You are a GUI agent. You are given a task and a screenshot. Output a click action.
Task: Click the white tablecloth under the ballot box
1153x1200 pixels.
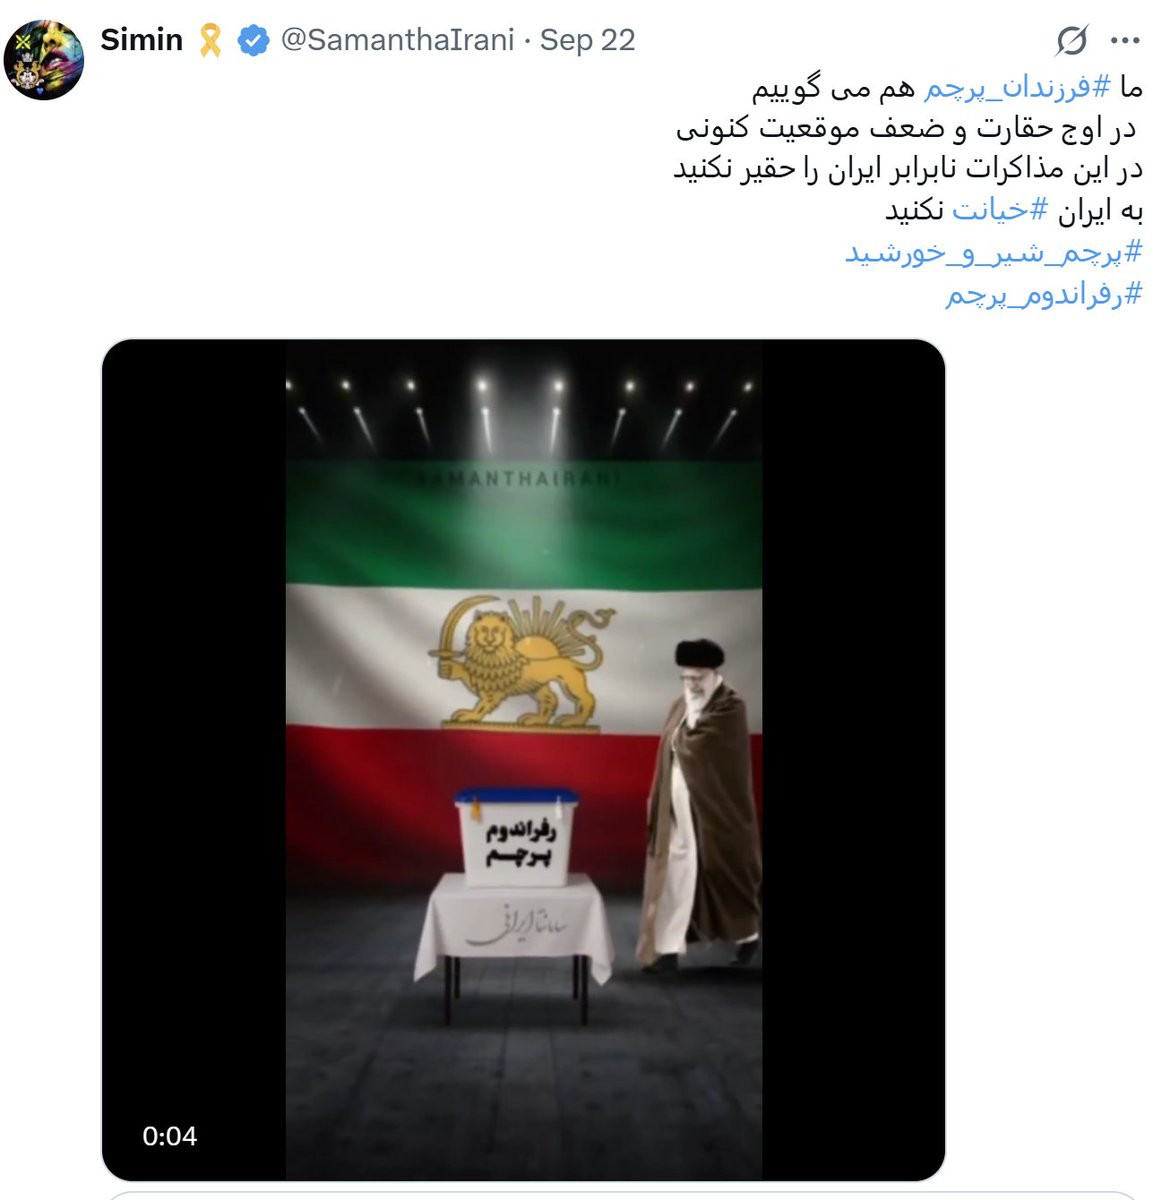(x=513, y=926)
